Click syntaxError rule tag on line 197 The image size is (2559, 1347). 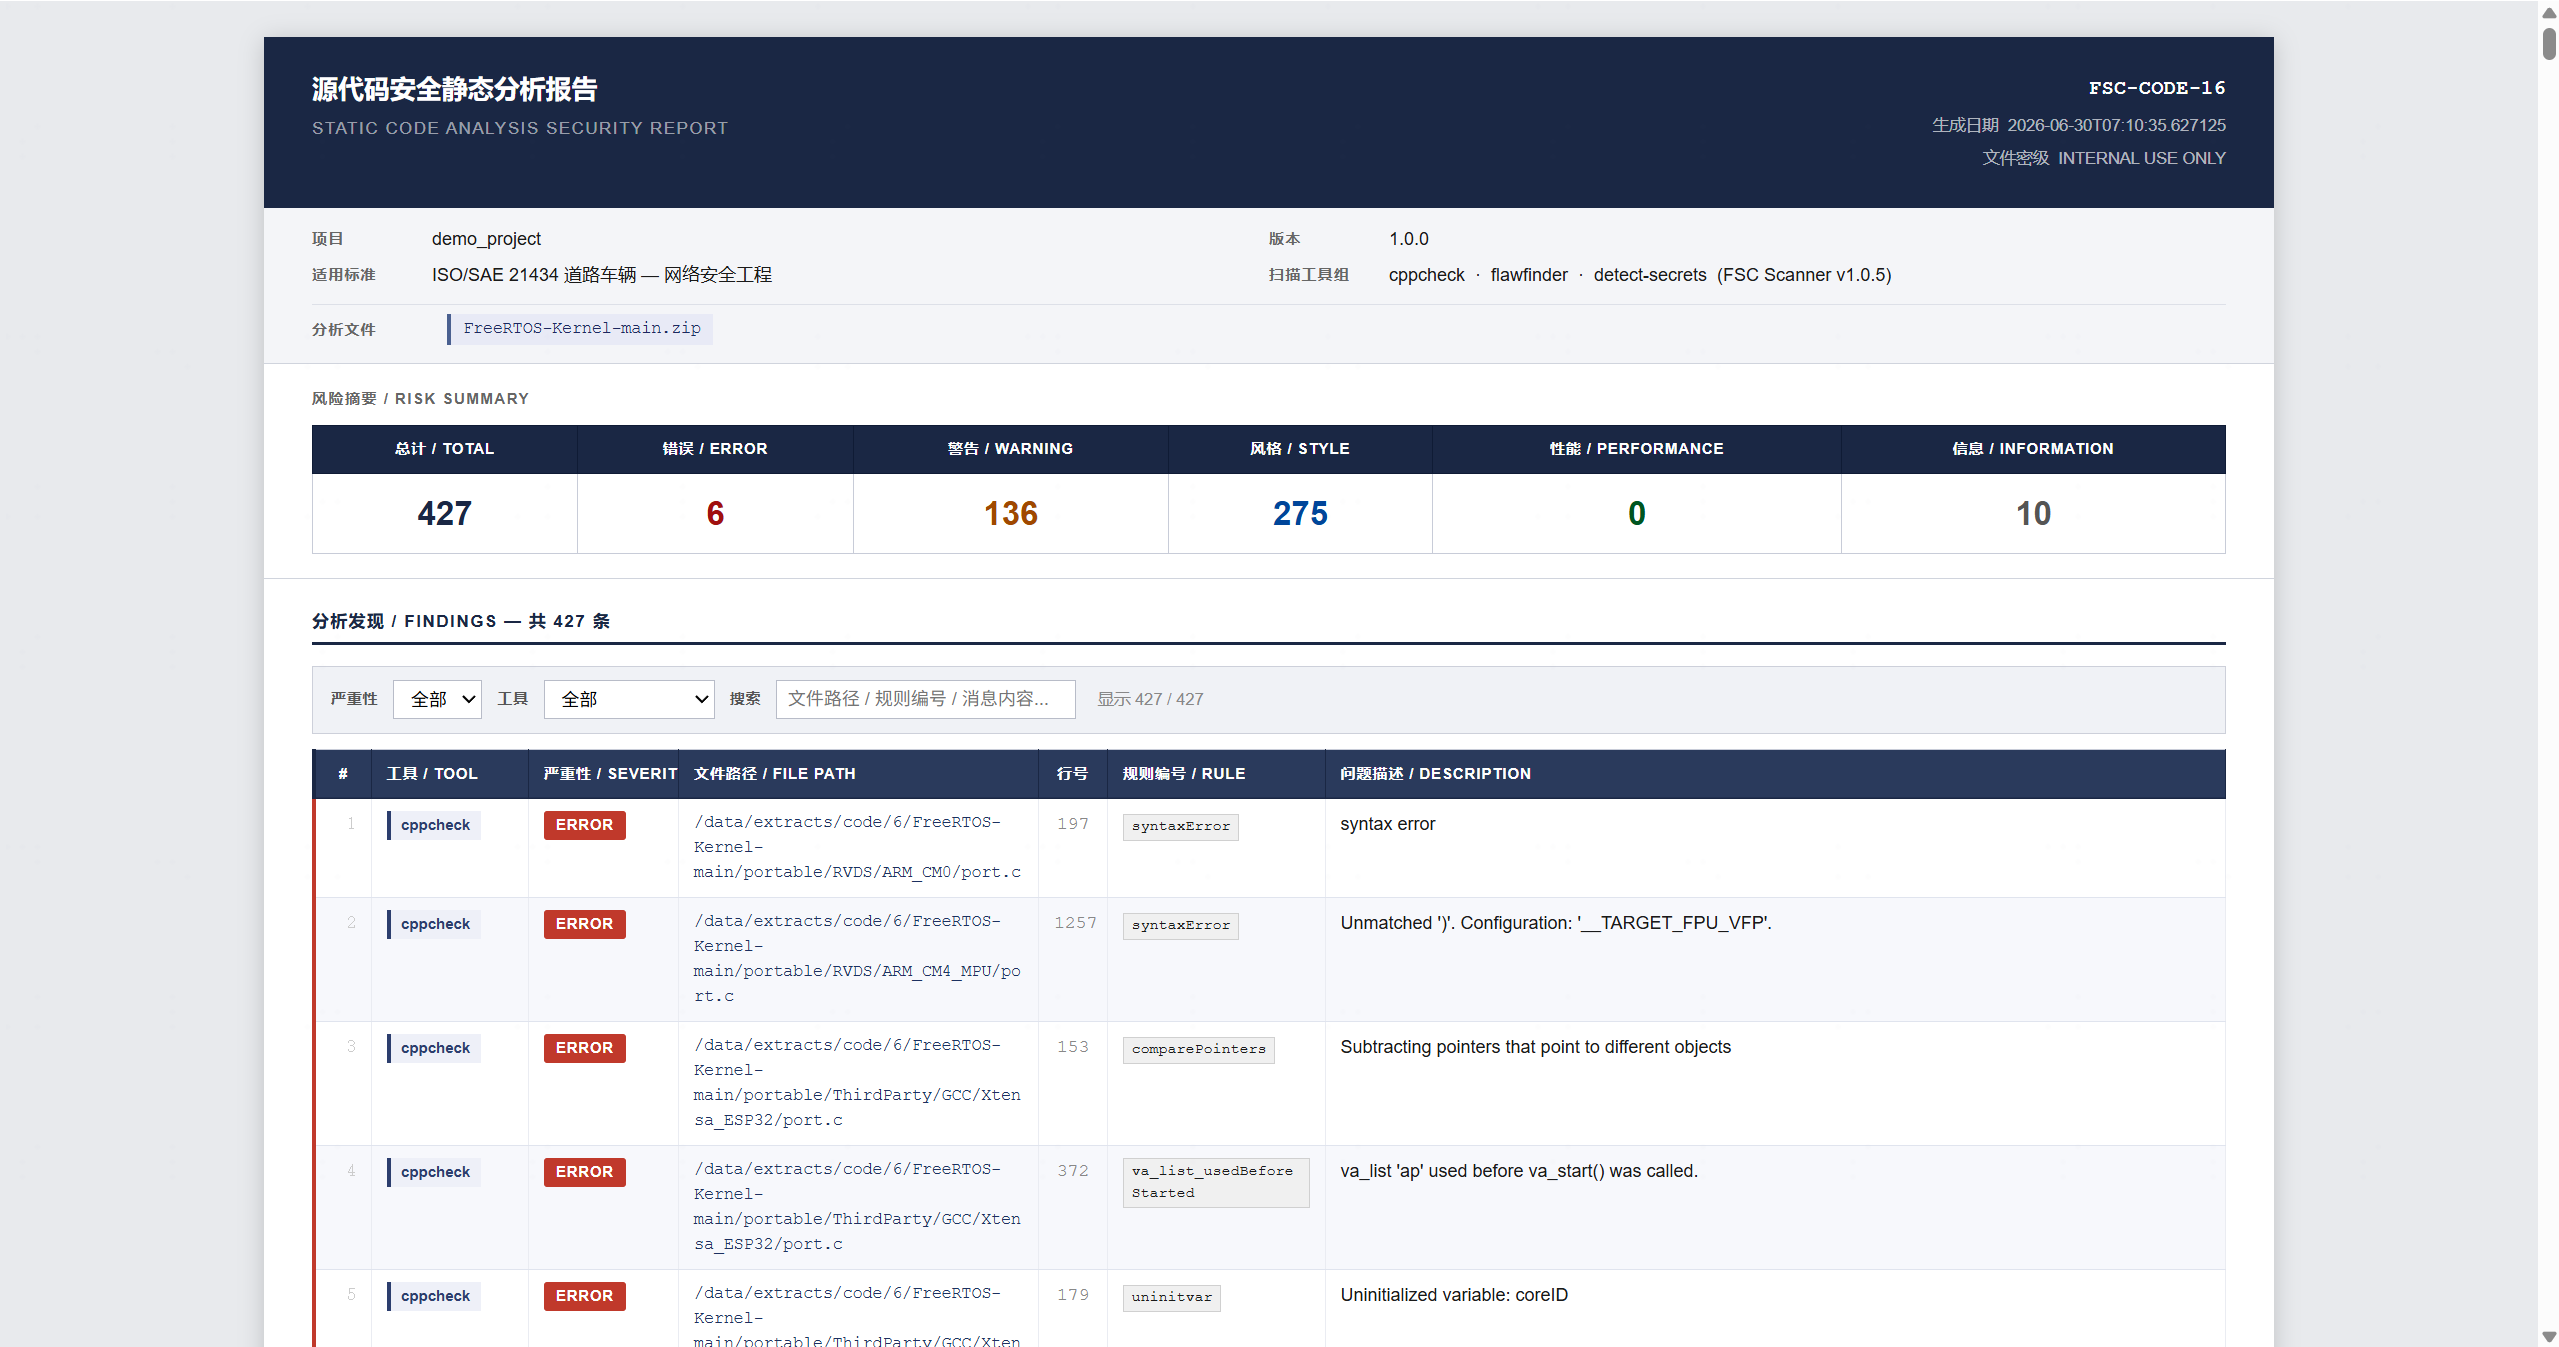click(1180, 826)
